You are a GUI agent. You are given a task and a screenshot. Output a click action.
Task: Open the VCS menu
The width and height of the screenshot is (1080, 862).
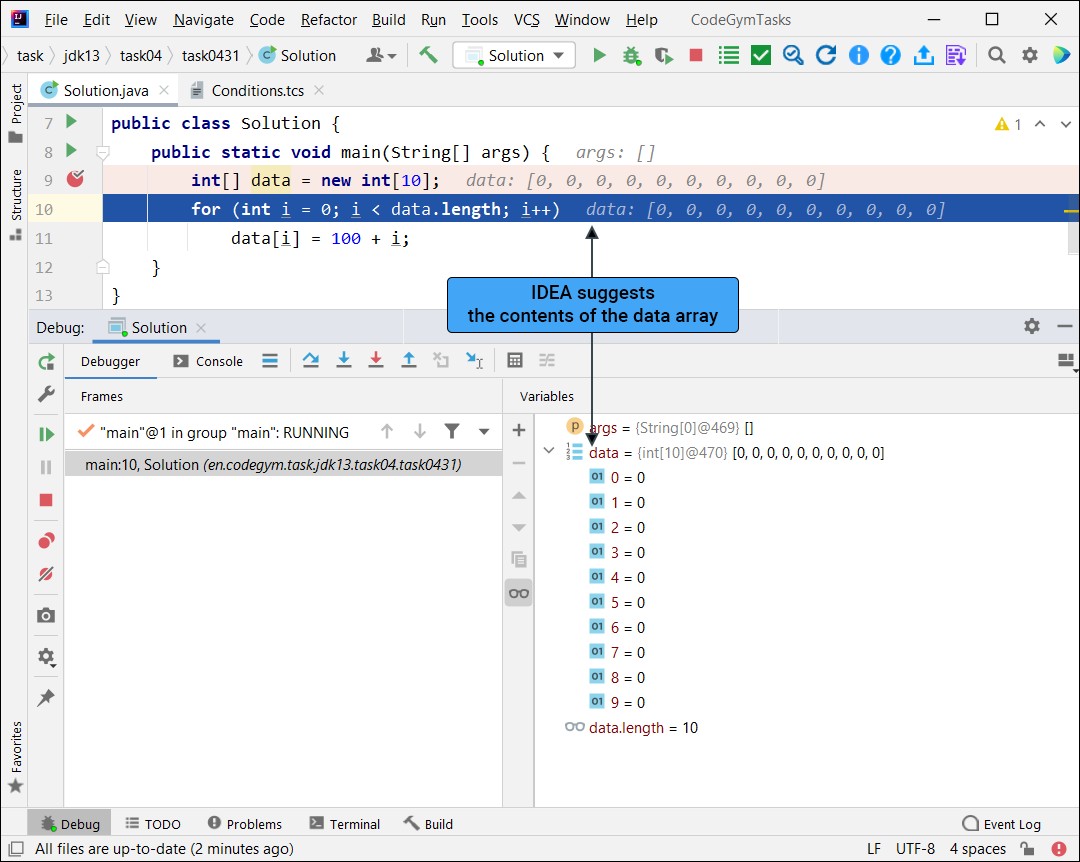tap(526, 20)
